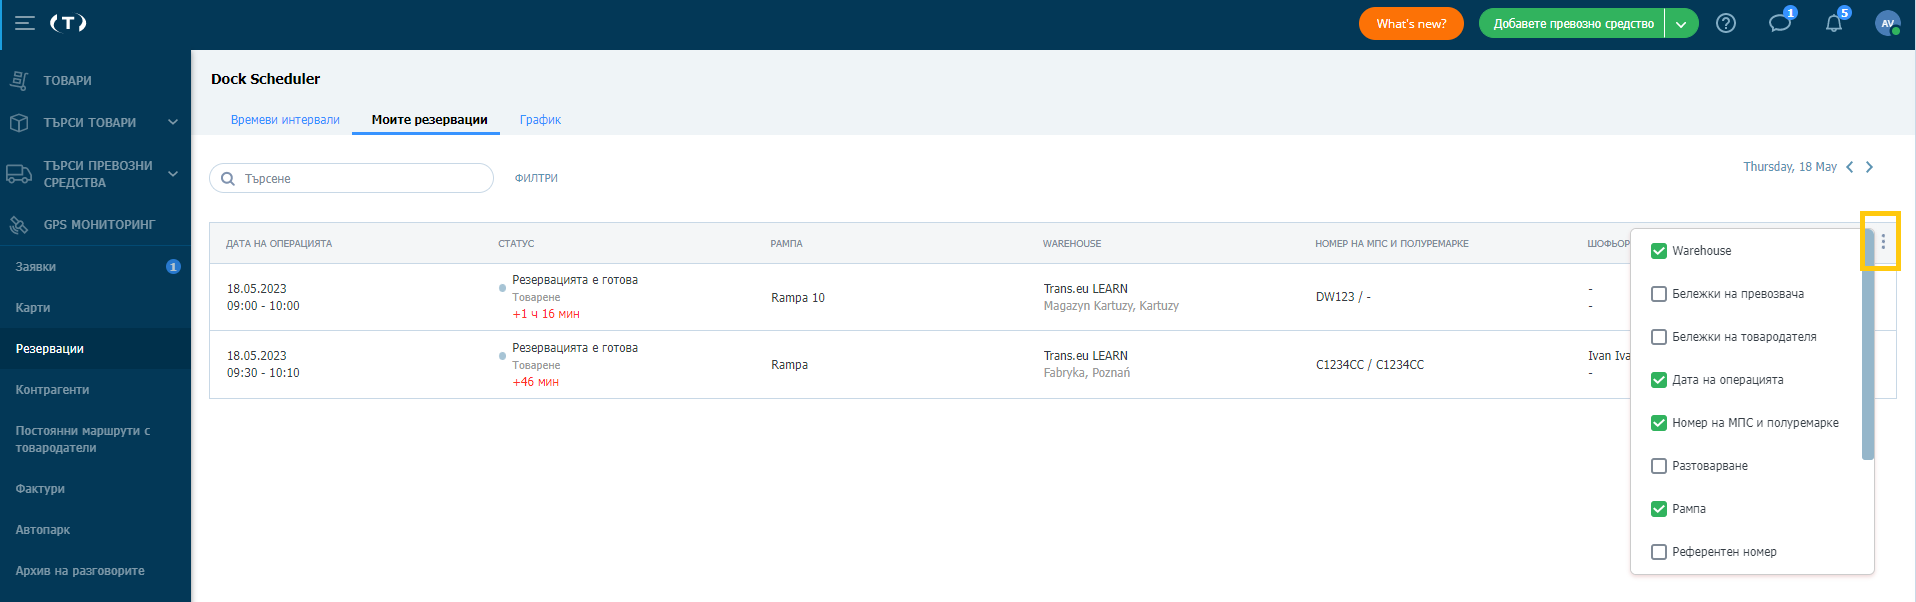The width and height of the screenshot is (1916, 602).
Task: Open the messages chat icon
Action: click(1780, 23)
